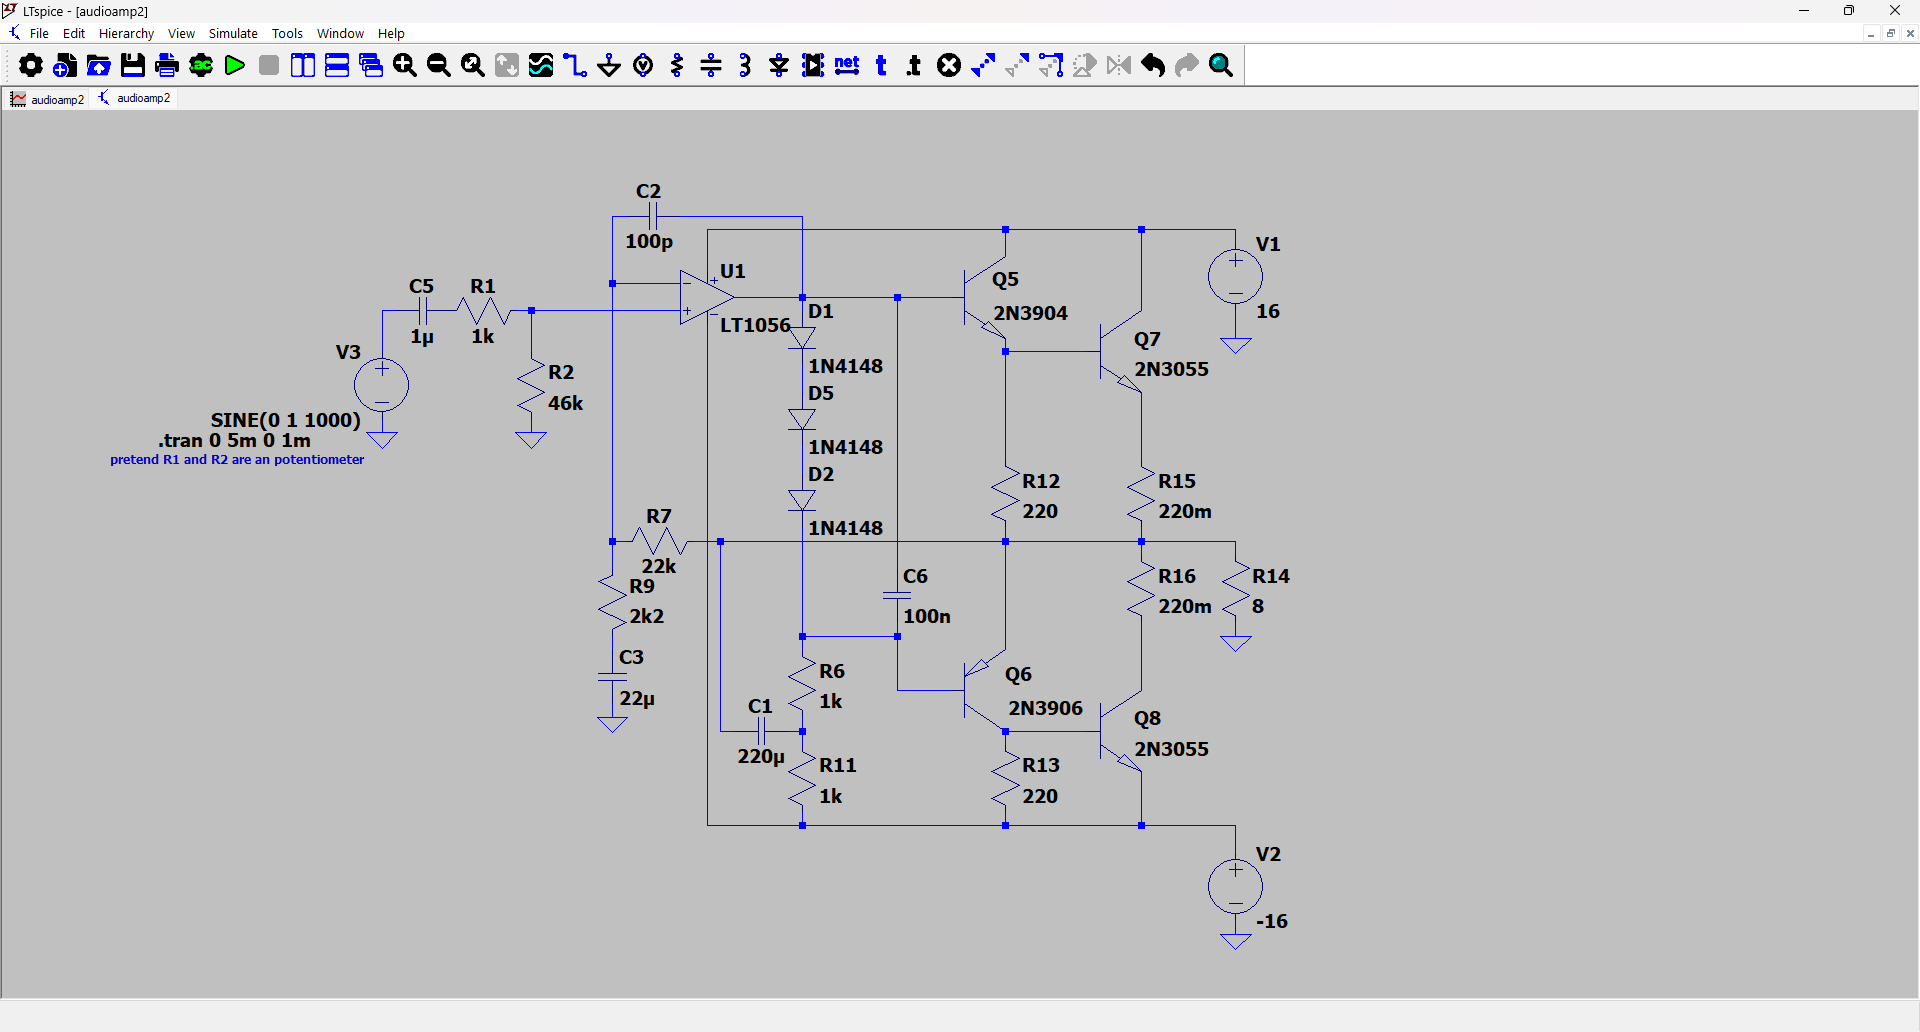Click the Q6 2N3906 label

(x=1045, y=708)
